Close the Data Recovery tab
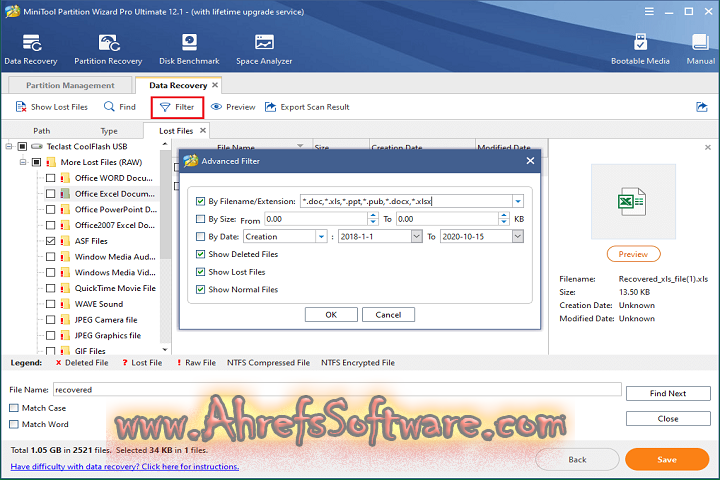Image resolution: width=720 pixels, height=480 pixels. pos(215,85)
